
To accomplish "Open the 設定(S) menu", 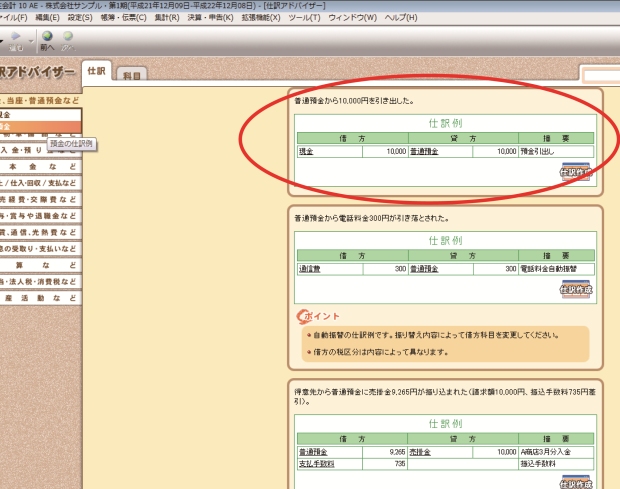I will coord(80,18).
